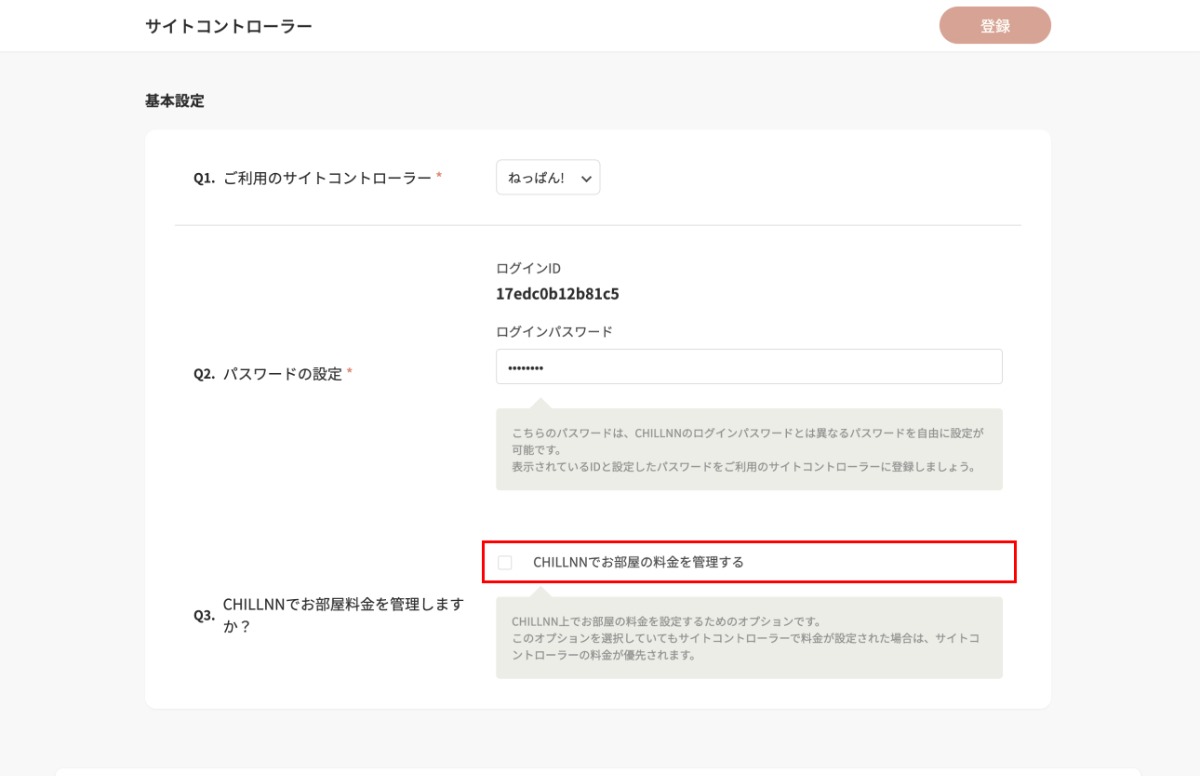Image resolution: width=1200 pixels, height=776 pixels.
Task: Click the Q1 ご利用のサイトコントローラー label
Action: (x=327, y=178)
